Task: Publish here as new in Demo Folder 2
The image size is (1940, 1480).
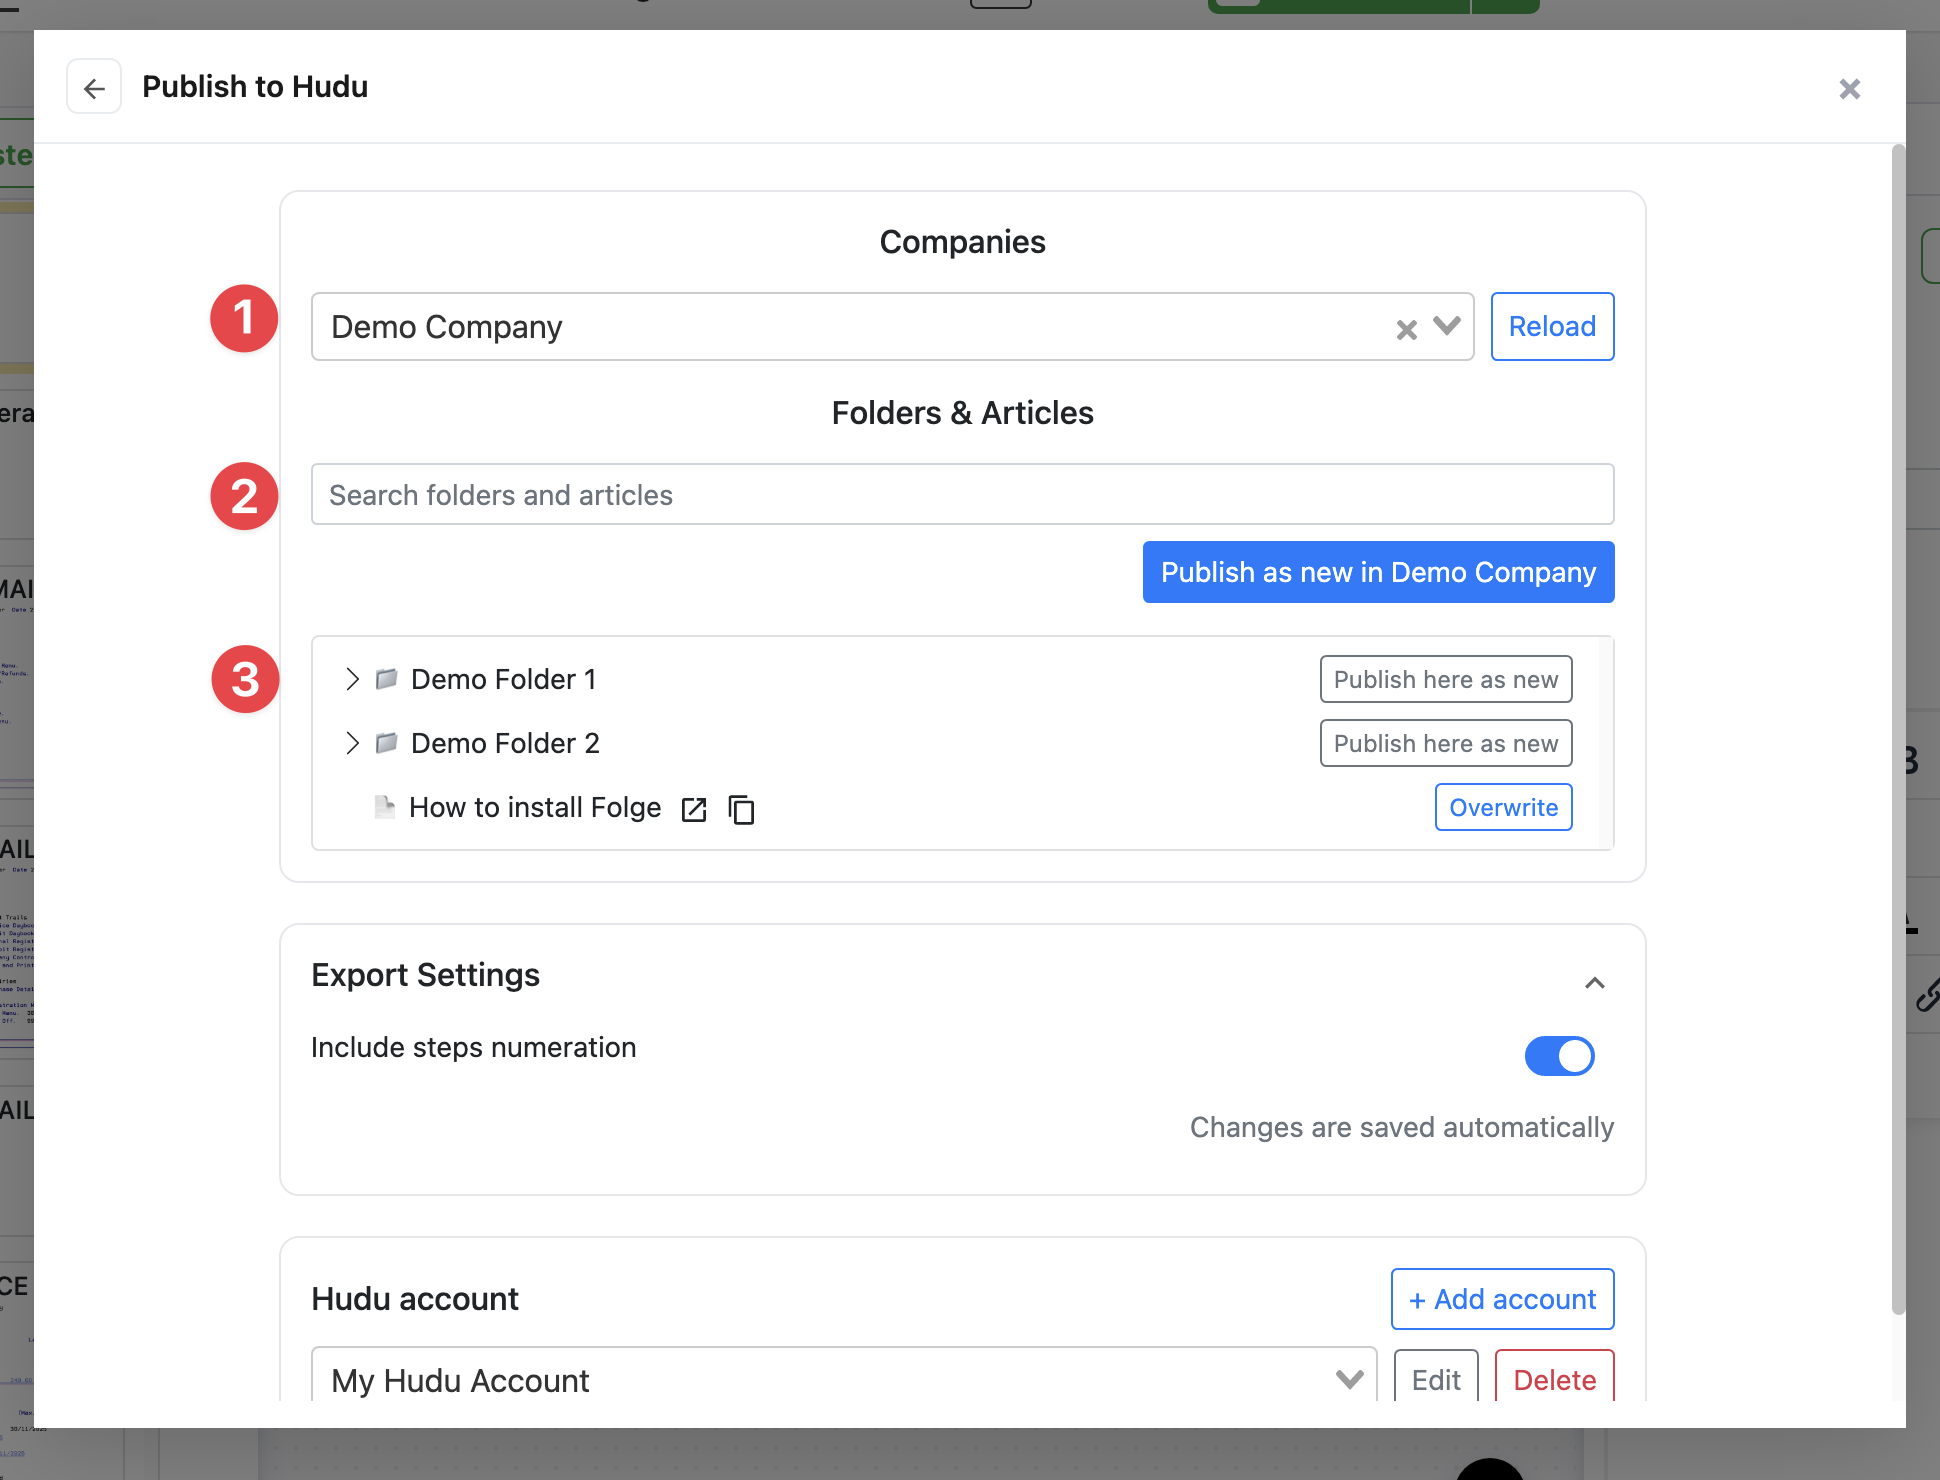Action: [x=1445, y=743]
